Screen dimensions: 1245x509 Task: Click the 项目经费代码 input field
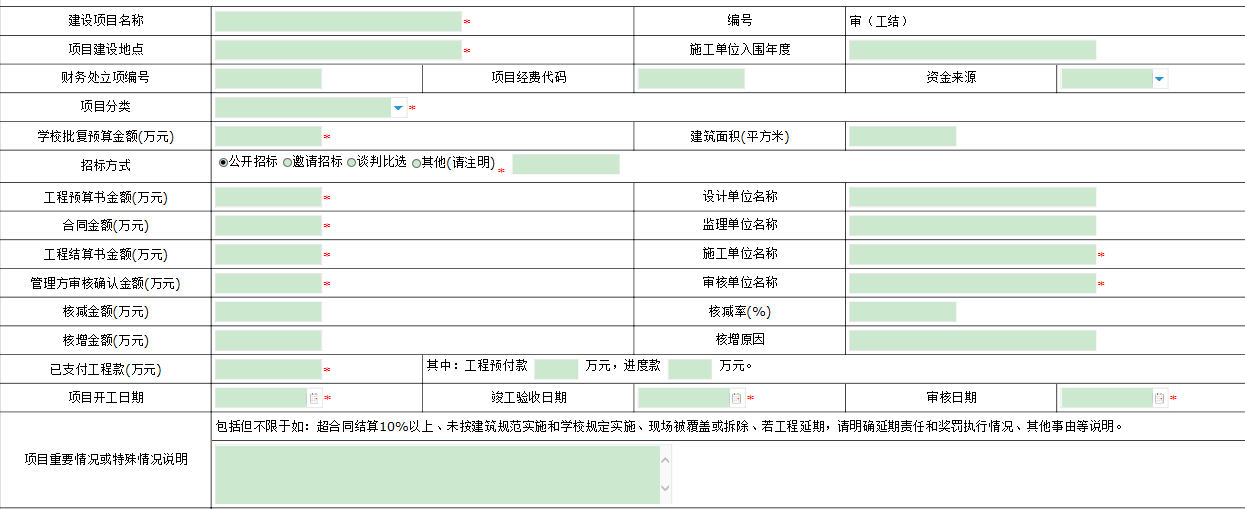pos(691,79)
